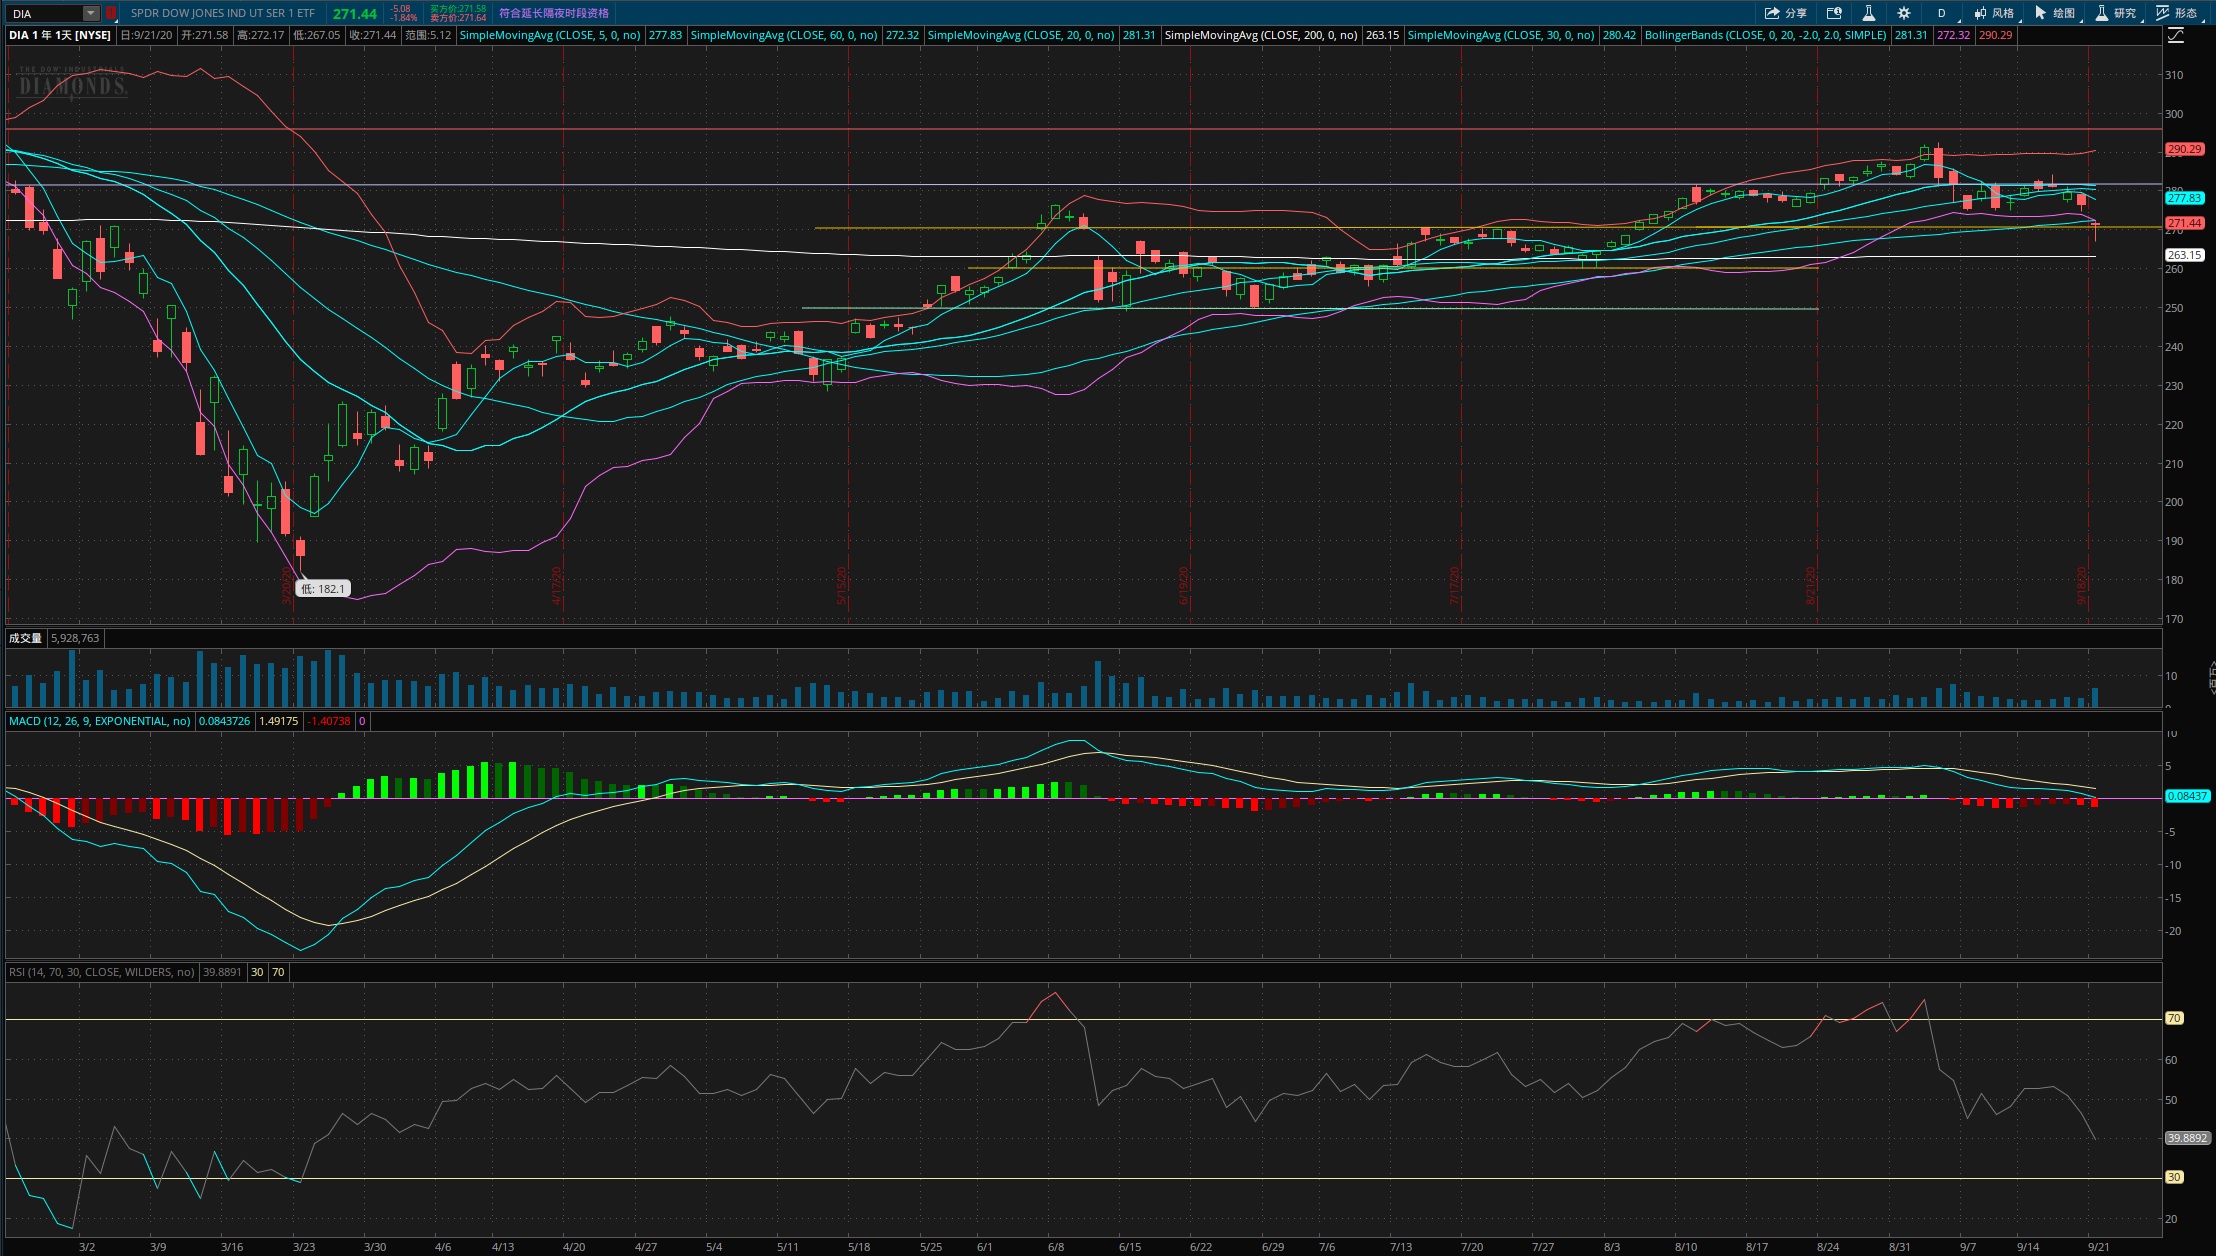Click the 日:9/21/20 date cell
This screenshot has width=2216, height=1256.
click(146, 35)
